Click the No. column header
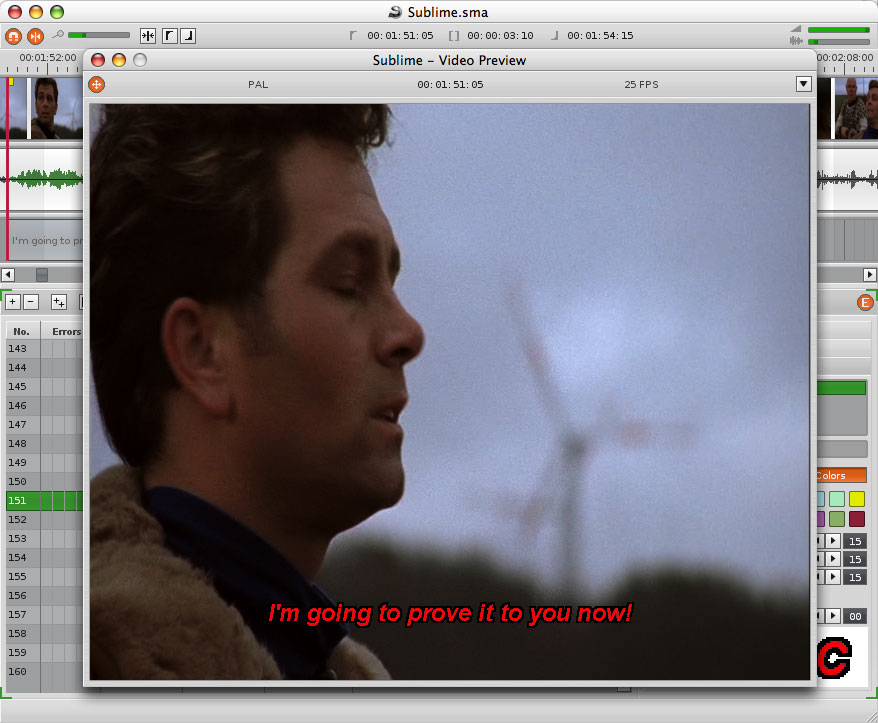Viewport: 878px width, 723px height. point(21,332)
